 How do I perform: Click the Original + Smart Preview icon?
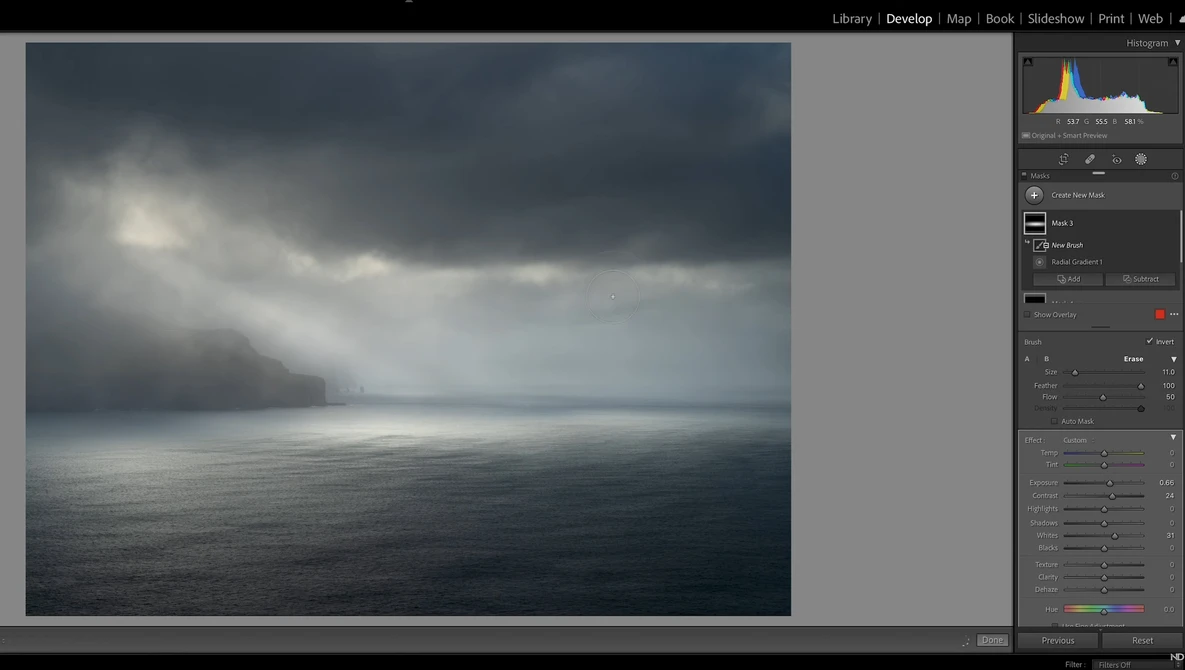1026,136
